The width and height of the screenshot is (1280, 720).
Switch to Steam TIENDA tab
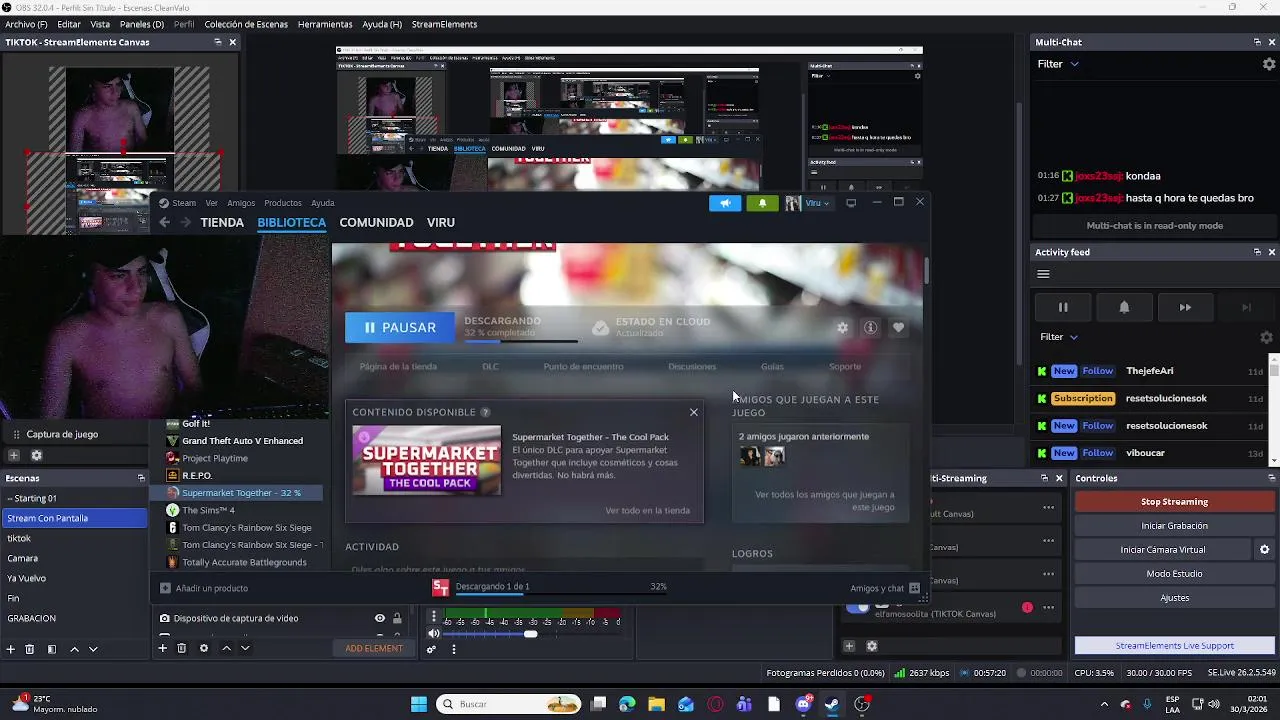click(x=222, y=223)
